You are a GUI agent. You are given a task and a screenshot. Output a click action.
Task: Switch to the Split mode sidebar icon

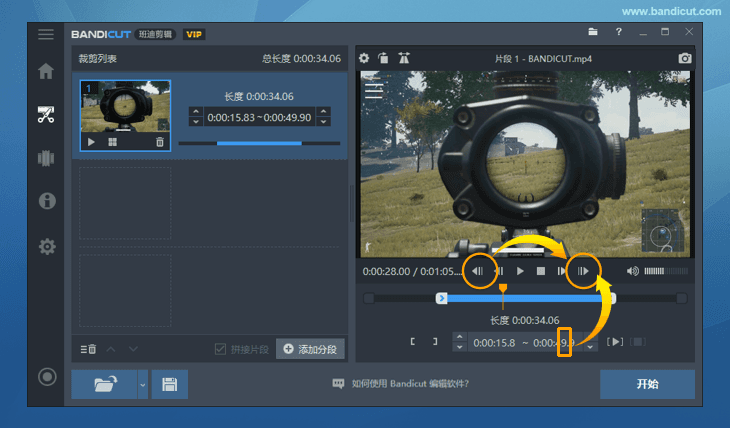[x=46, y=158]
